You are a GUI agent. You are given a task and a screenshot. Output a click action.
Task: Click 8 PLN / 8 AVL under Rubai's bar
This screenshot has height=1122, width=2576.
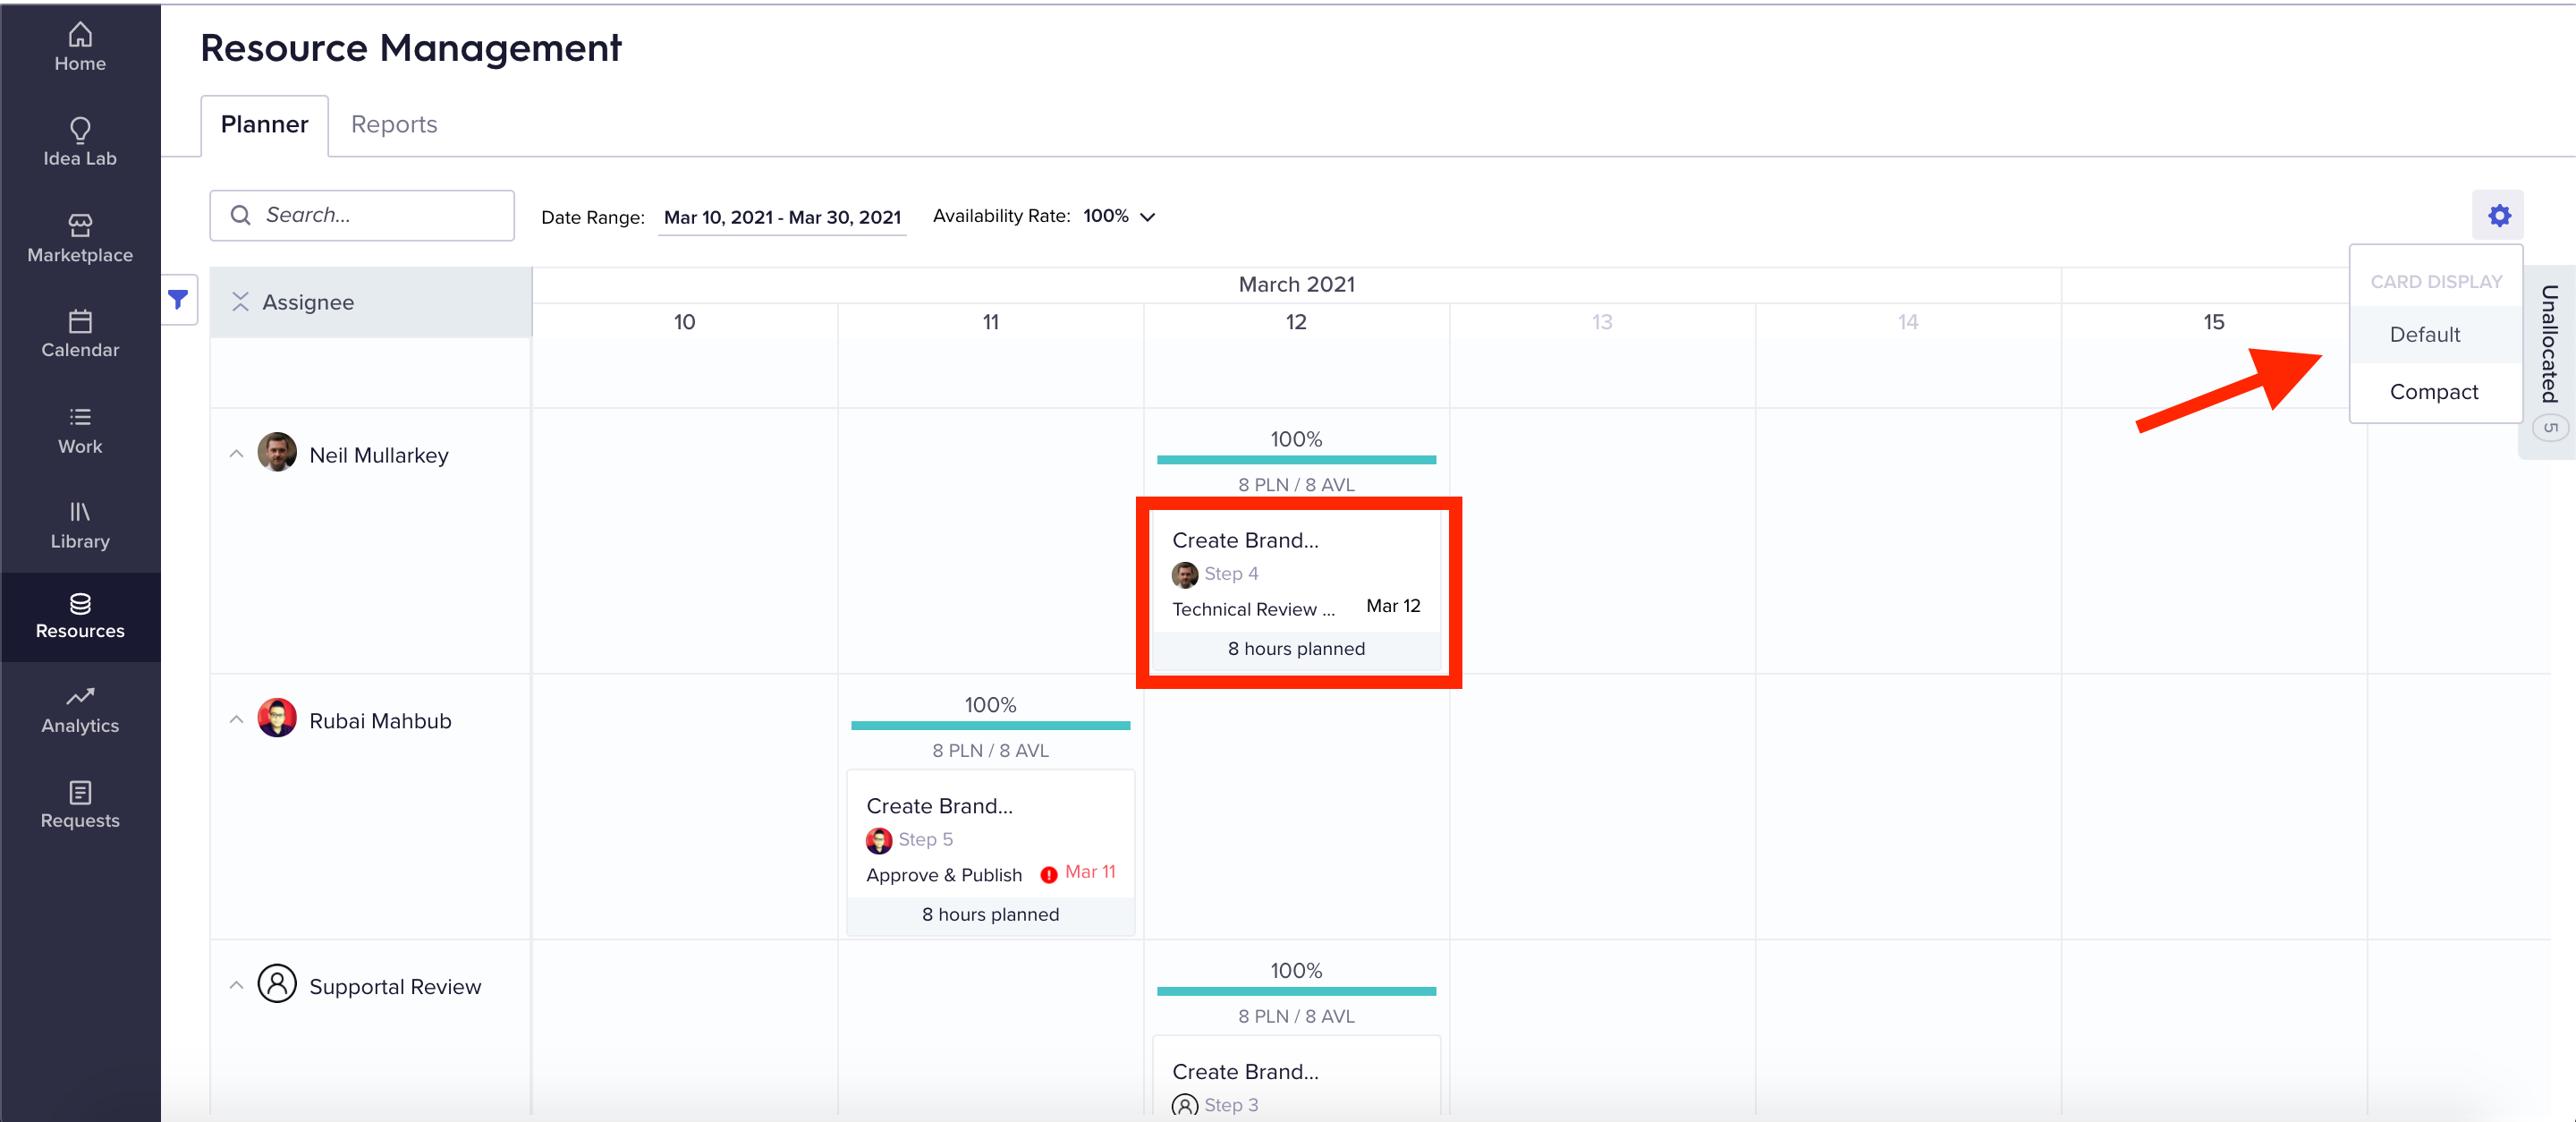click(991, 751)
